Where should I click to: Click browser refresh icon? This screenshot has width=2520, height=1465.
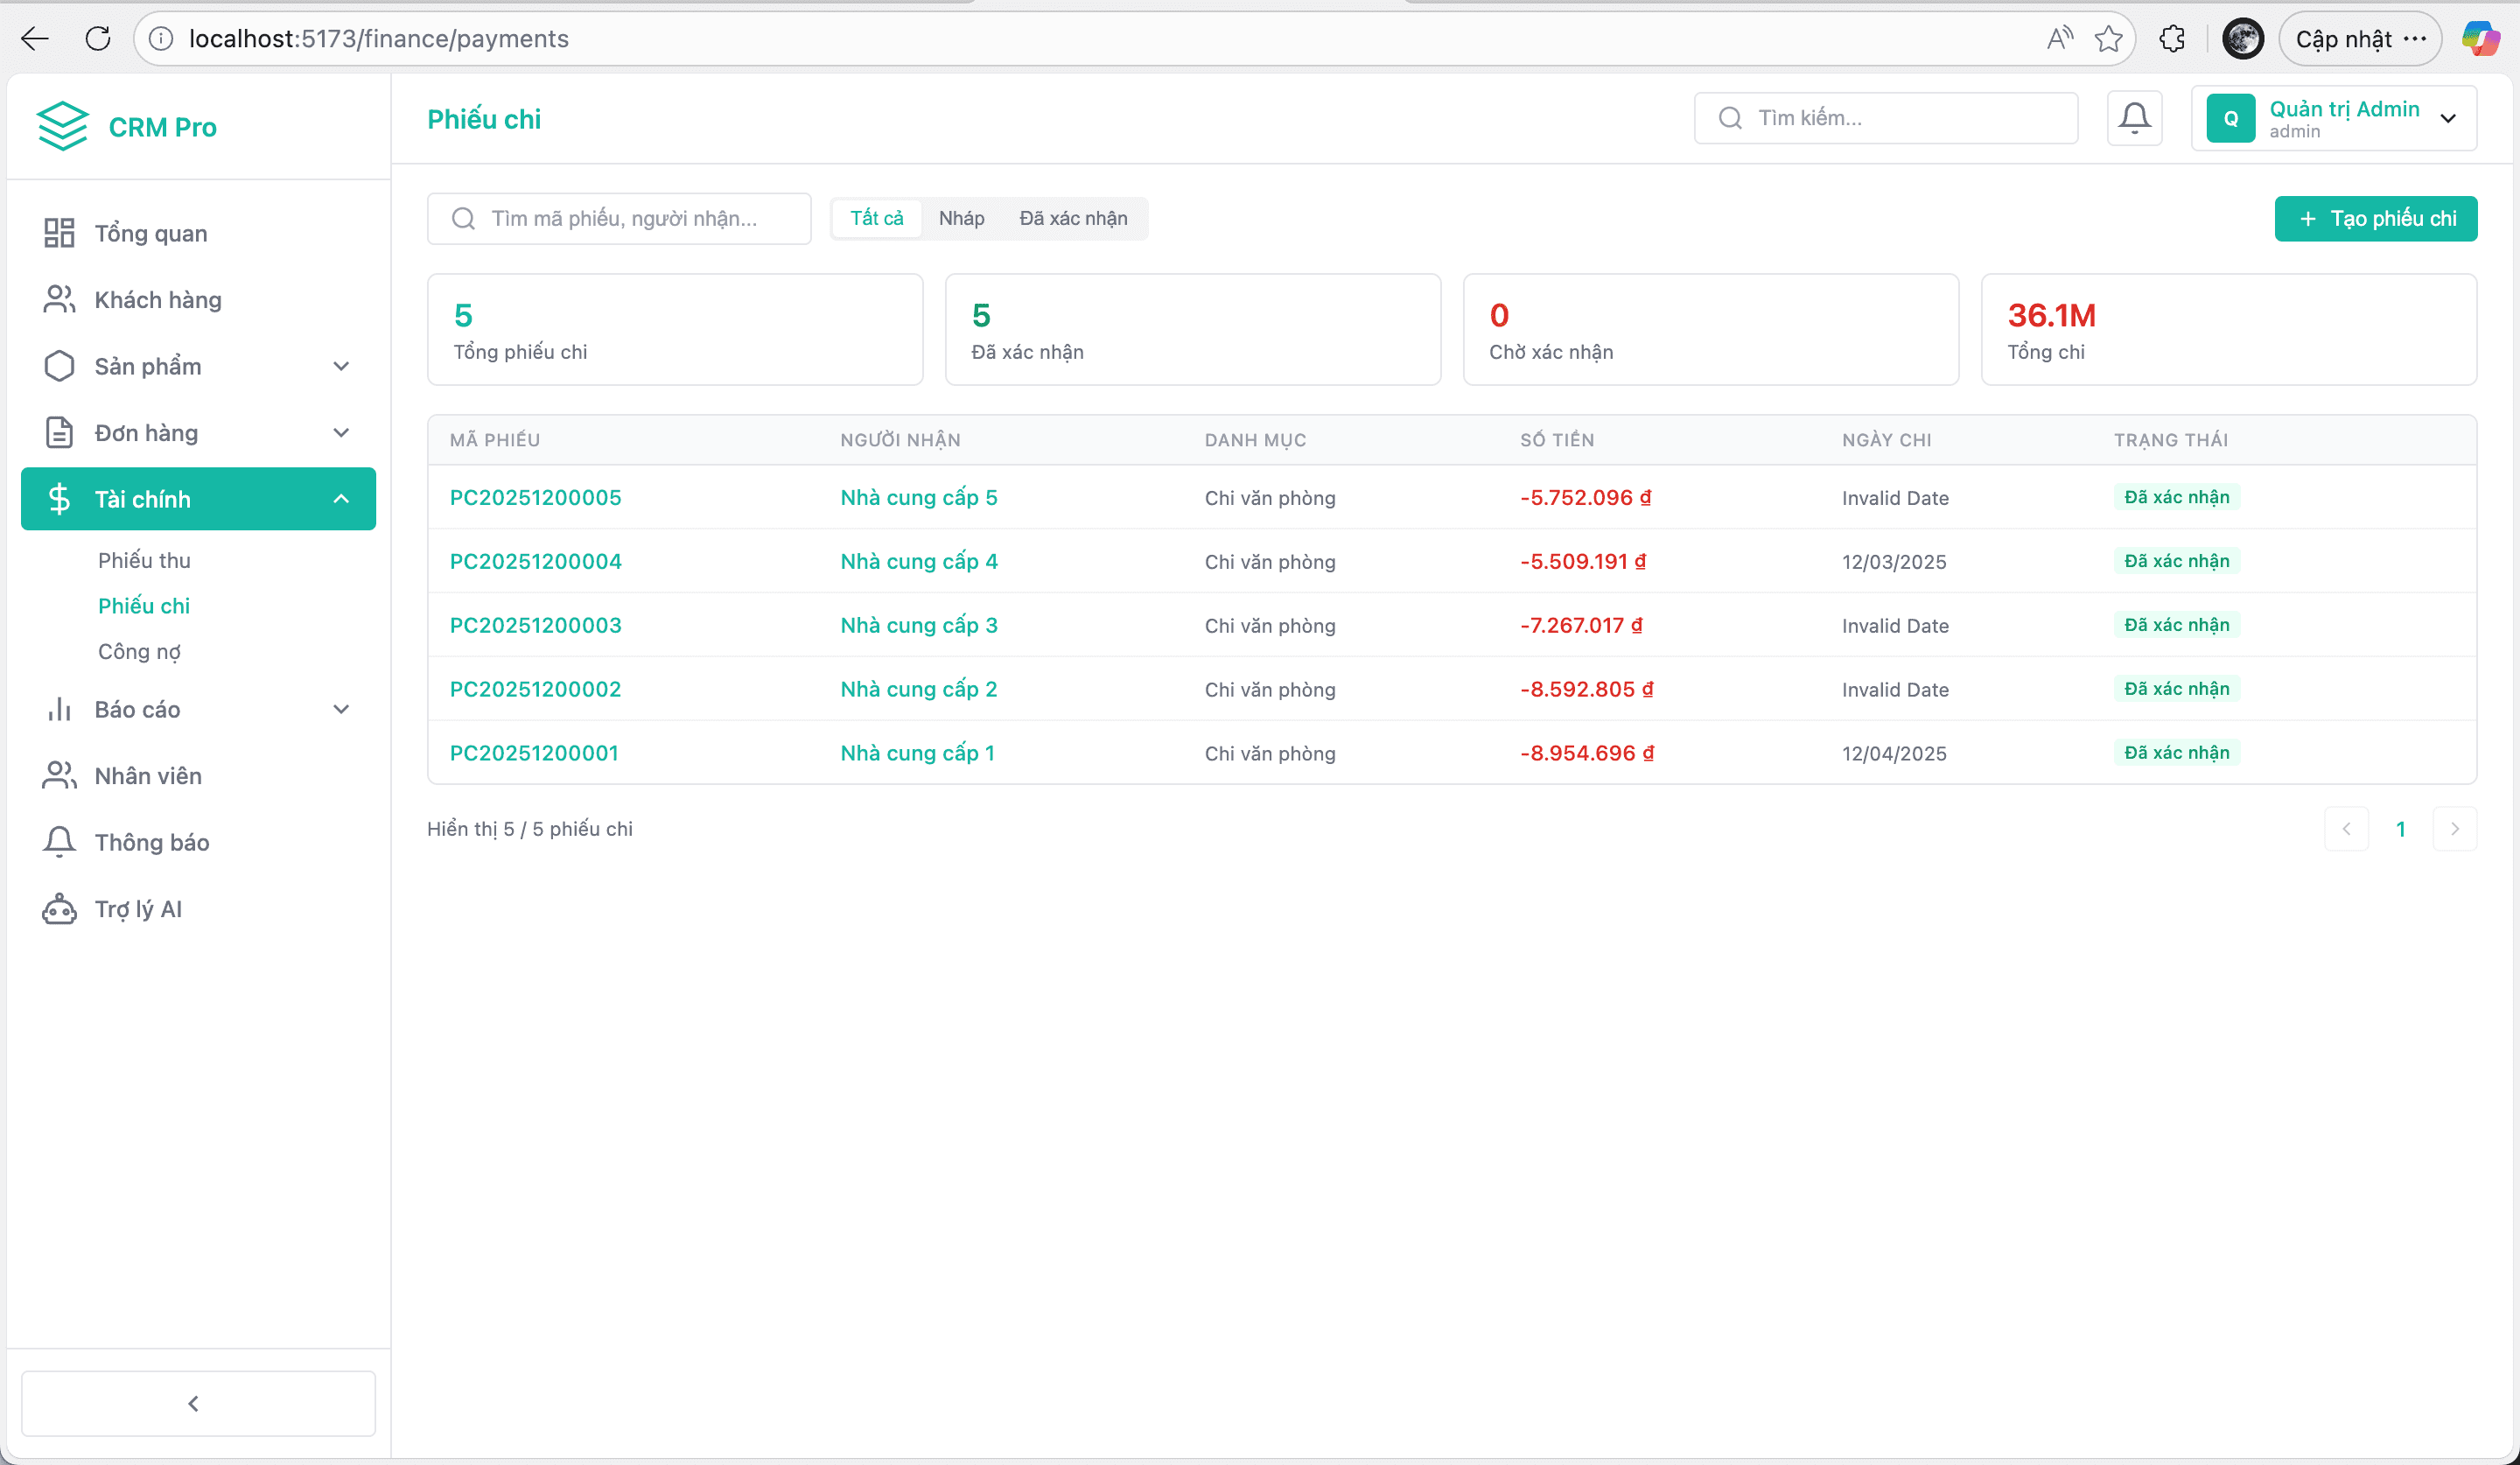pos(98,39)
